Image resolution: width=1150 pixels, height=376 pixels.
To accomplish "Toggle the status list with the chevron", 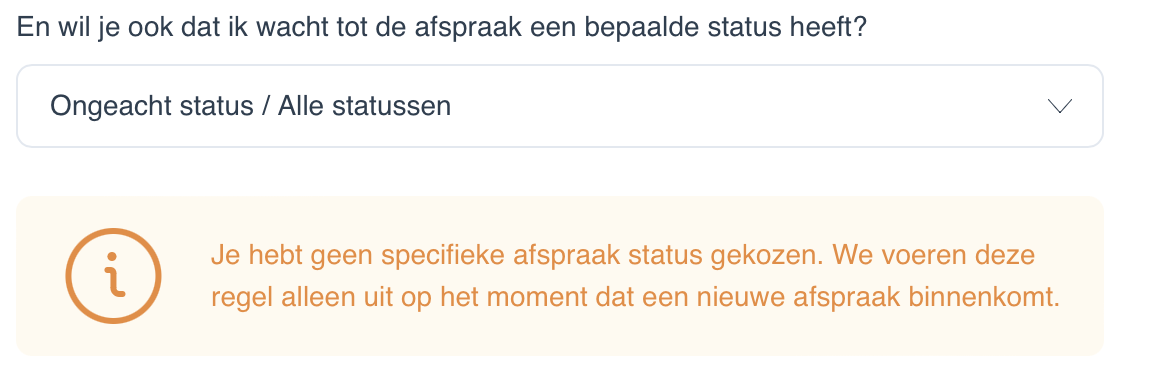I will (x=1061, y=106).
